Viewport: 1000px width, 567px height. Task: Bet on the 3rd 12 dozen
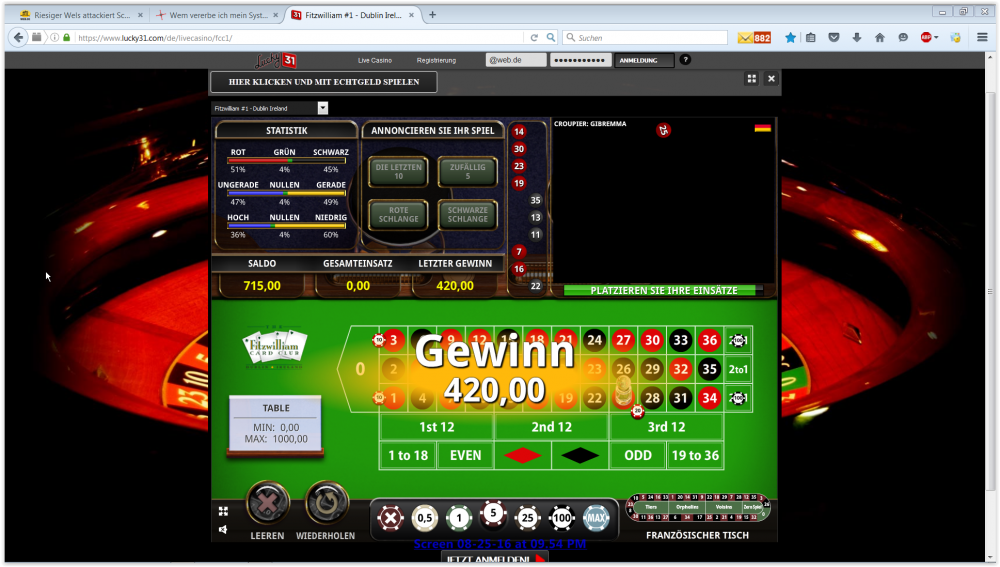pyautogui.click(x=666, y=427)
